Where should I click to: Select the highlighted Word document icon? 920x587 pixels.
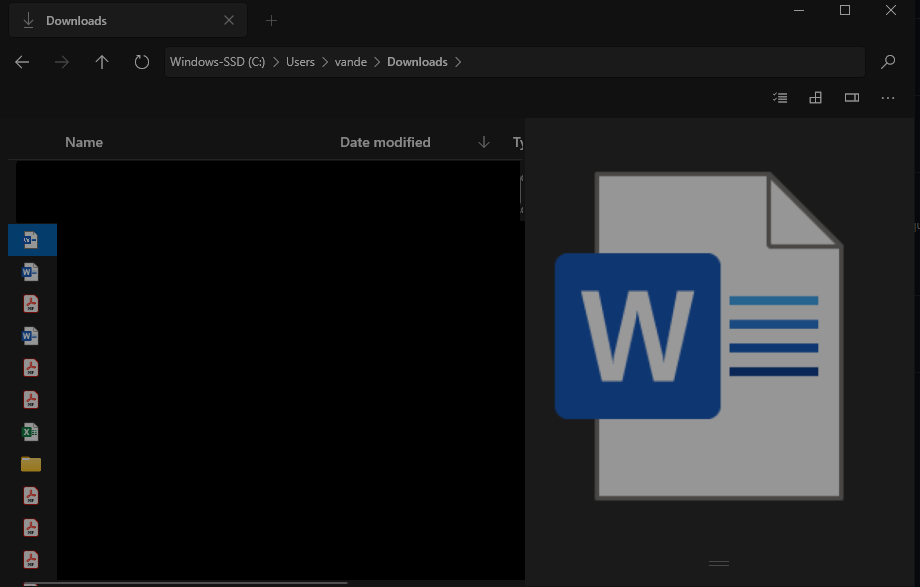pyautogui.click(x=31, y=240)
